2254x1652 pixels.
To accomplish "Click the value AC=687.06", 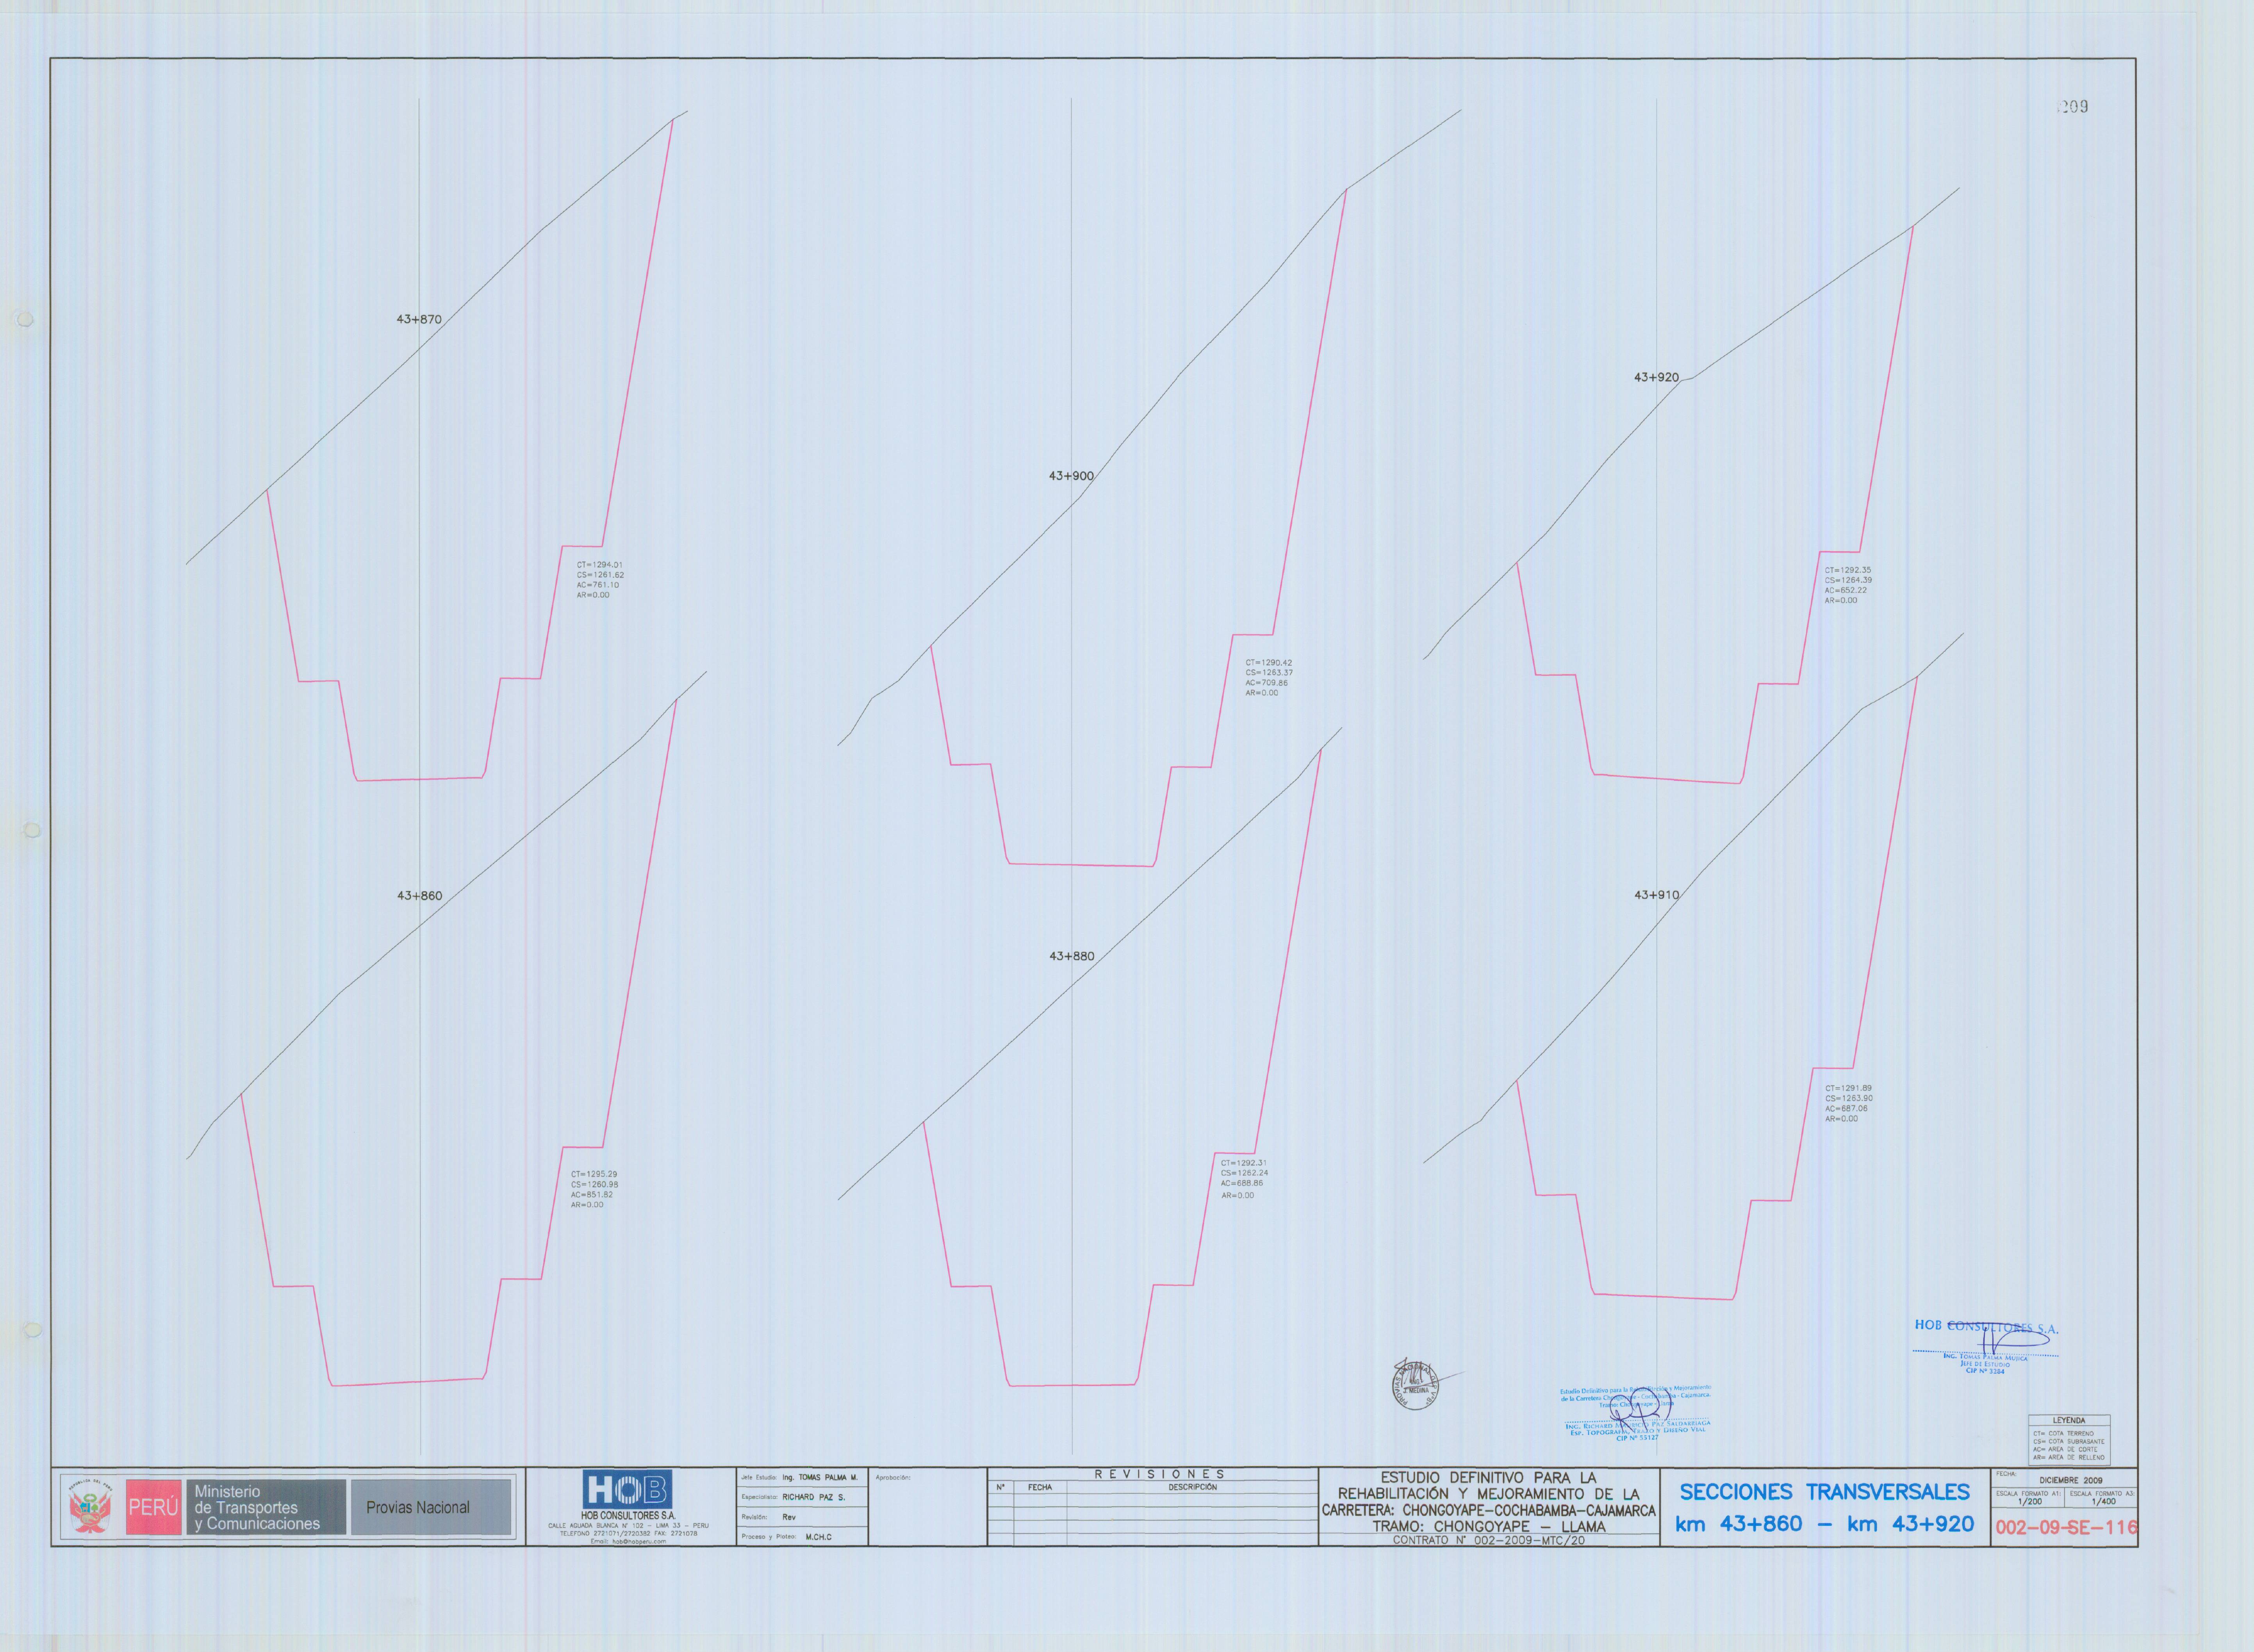I will pos(1846,1108).
